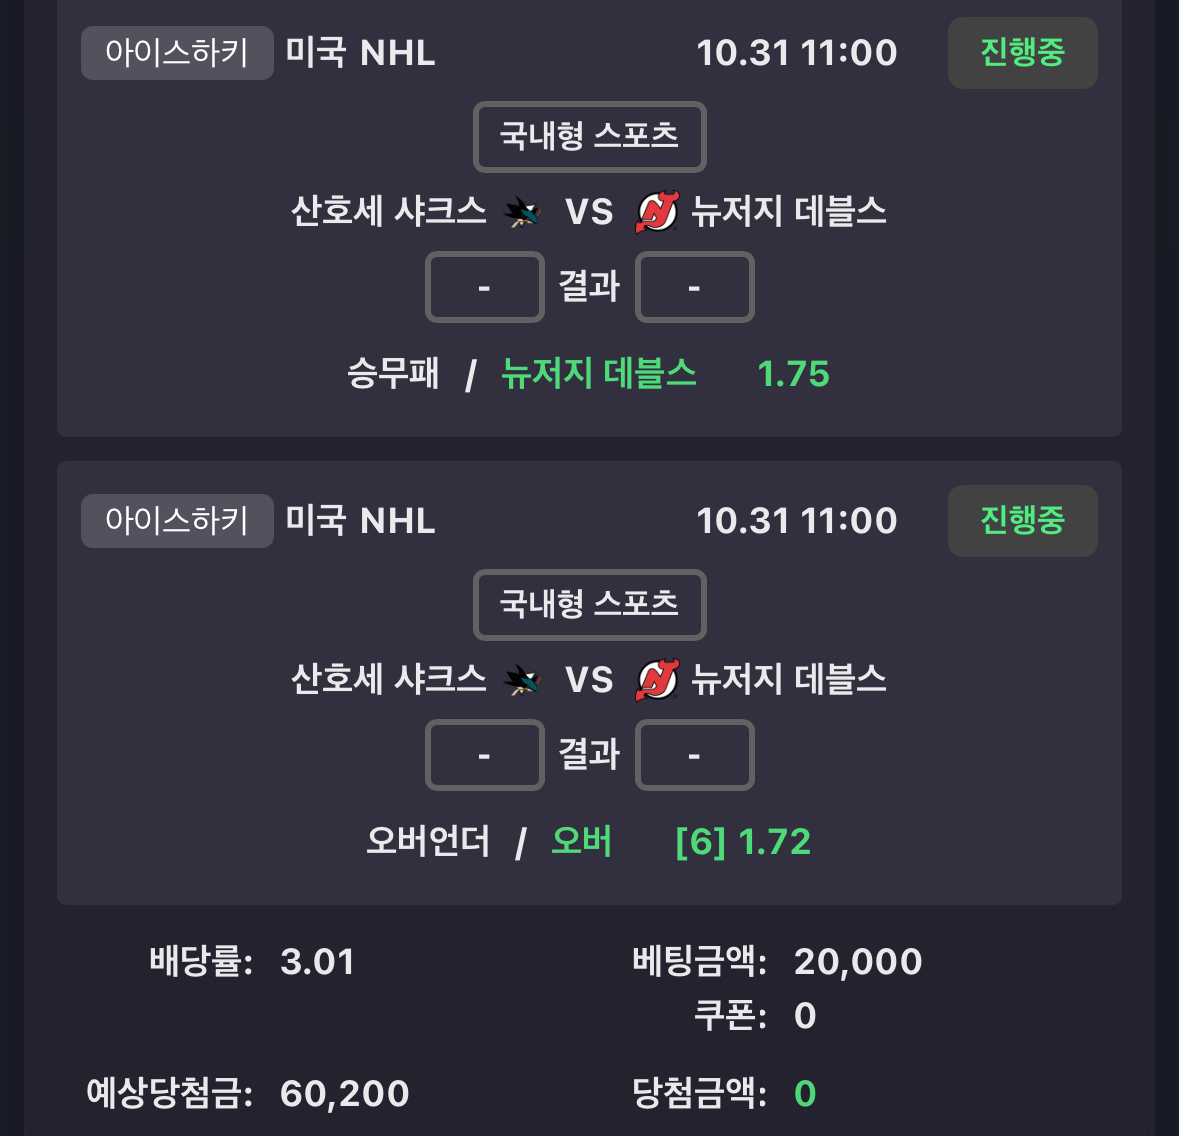
Task: Click the 1.75 odds value
Action: (x=793, y=374)
